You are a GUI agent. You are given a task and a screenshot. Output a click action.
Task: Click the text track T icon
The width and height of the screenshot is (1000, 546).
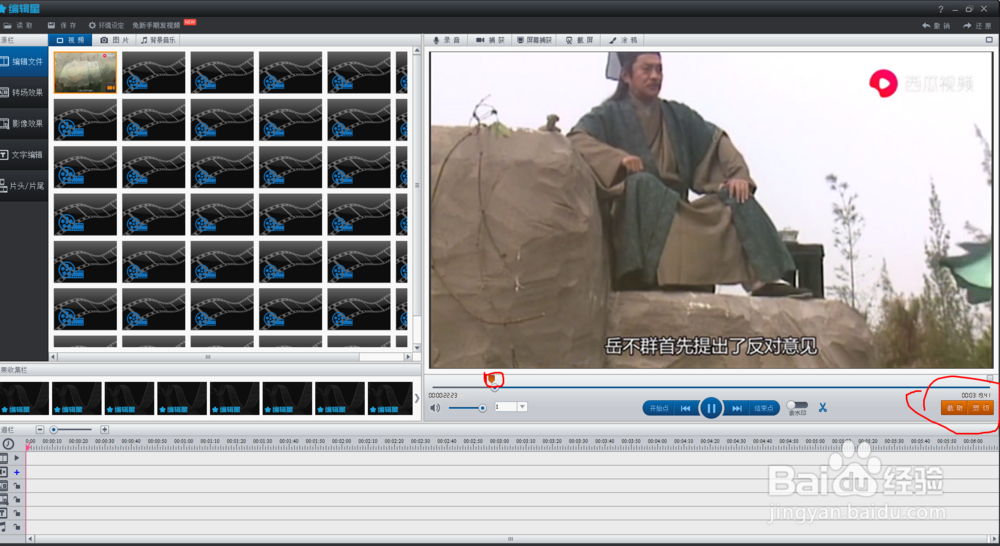point(4,513)
